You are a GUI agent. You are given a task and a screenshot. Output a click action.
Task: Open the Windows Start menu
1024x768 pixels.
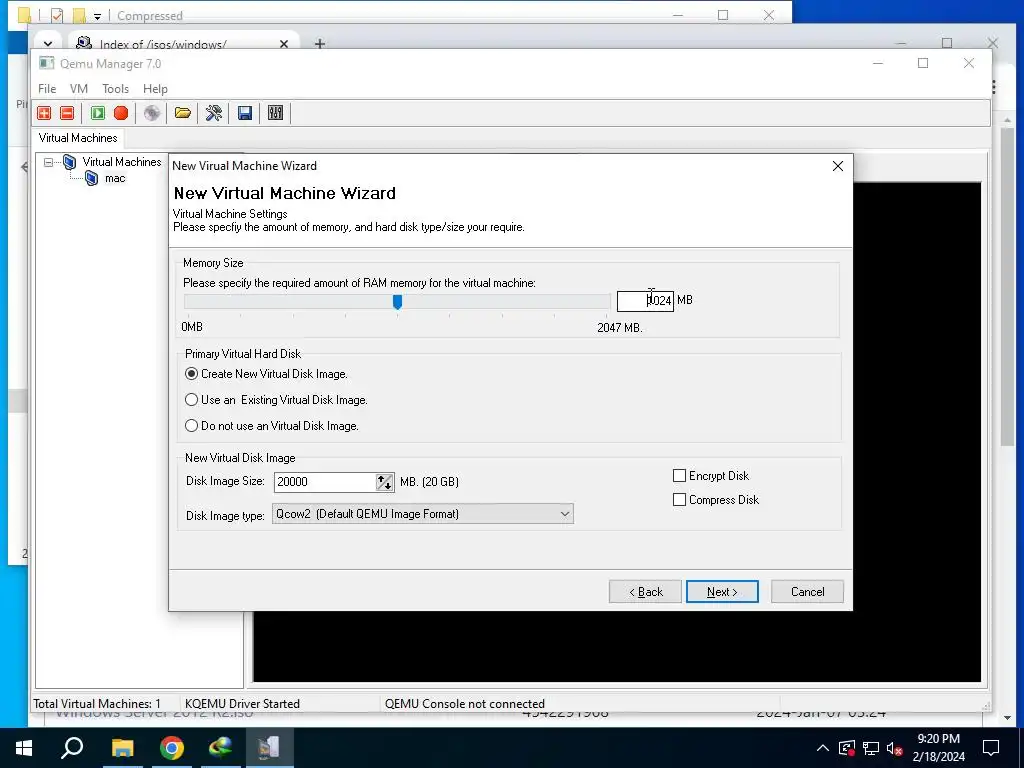point(24,748)
